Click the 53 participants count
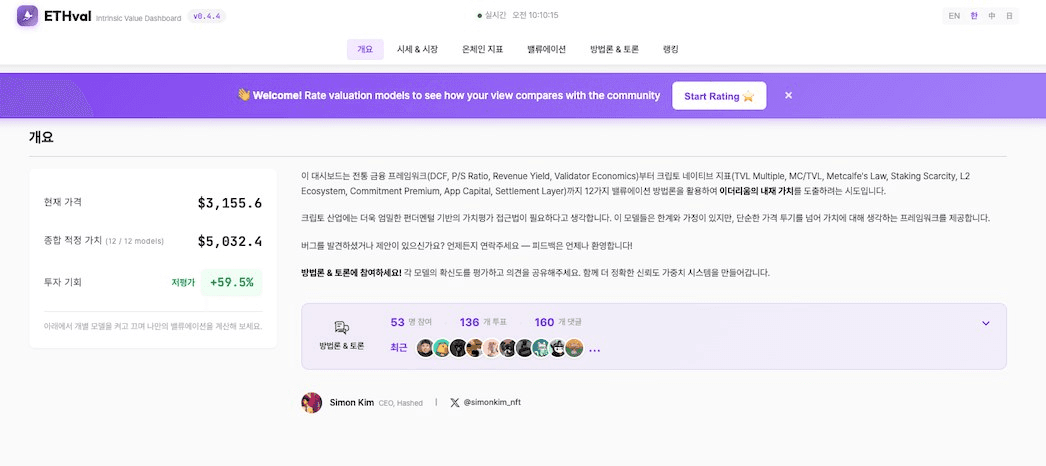The width and height of the screenshot is (1046, 466). [398, 323]
